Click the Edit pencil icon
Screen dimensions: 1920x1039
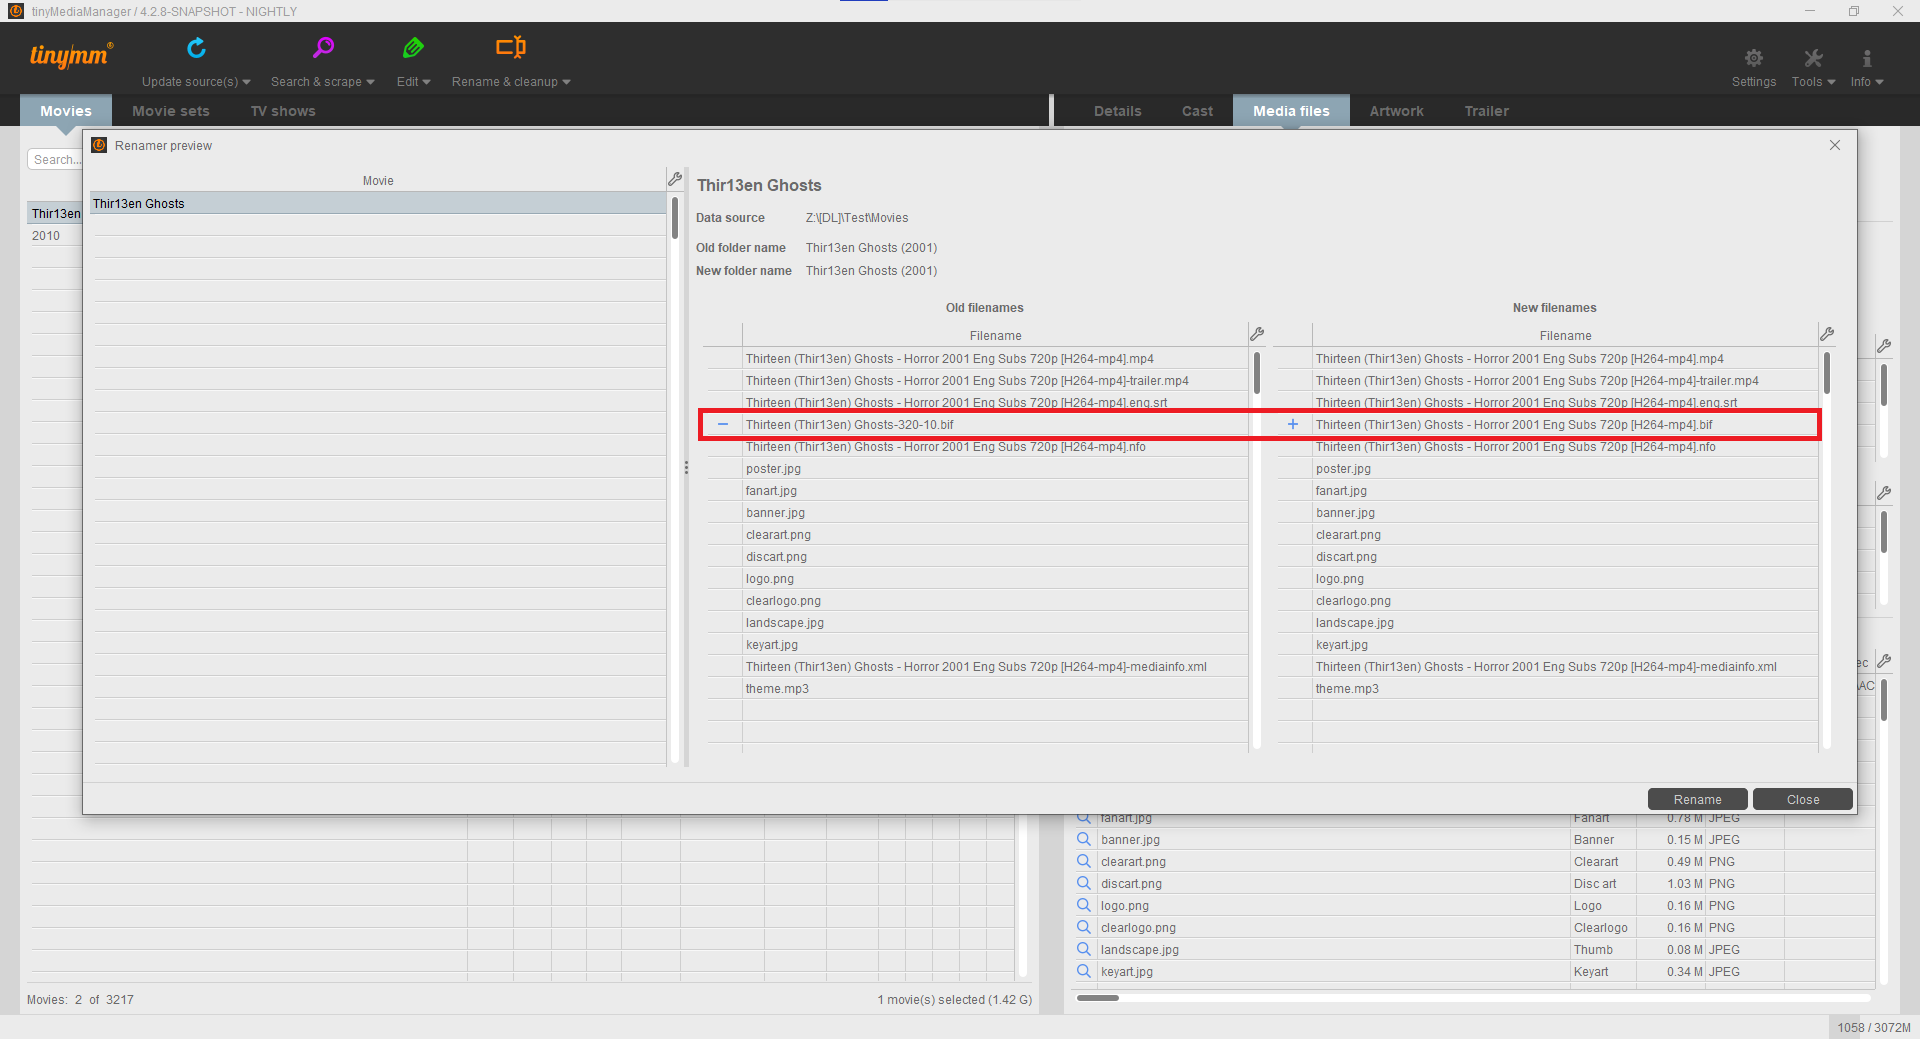pos(413,46)
